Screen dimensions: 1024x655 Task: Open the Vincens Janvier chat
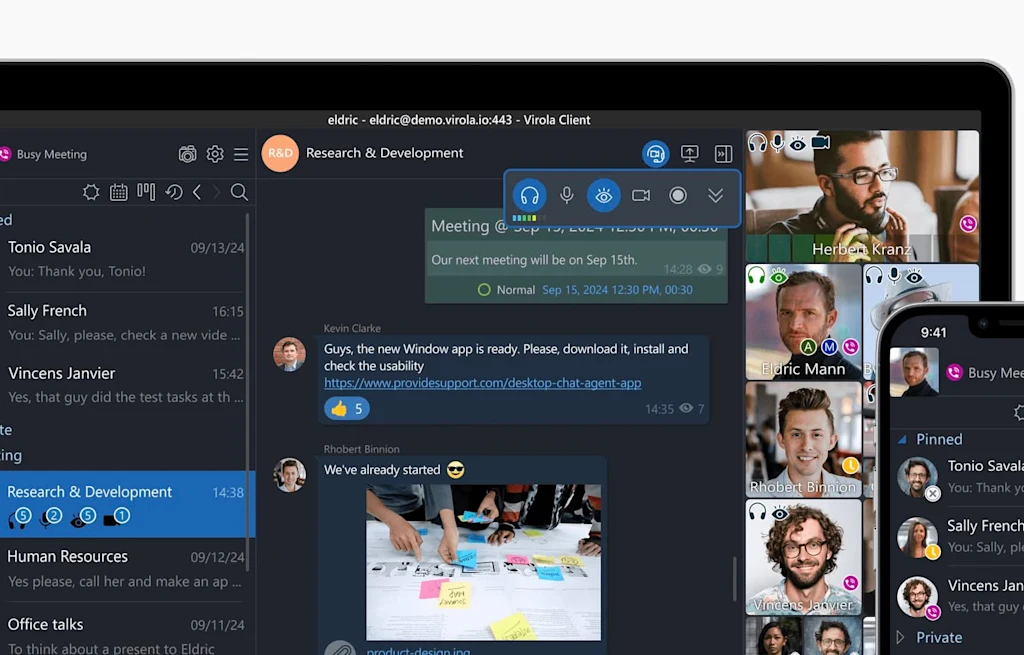pyautogui.click(x=124, y=385)
